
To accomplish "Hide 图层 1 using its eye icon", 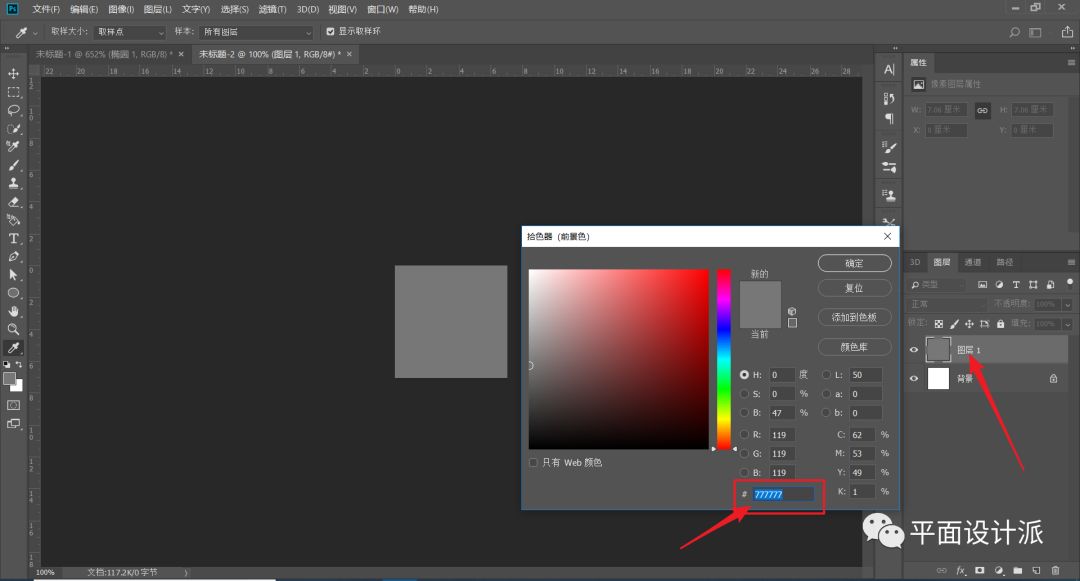I will click(912, 349).
